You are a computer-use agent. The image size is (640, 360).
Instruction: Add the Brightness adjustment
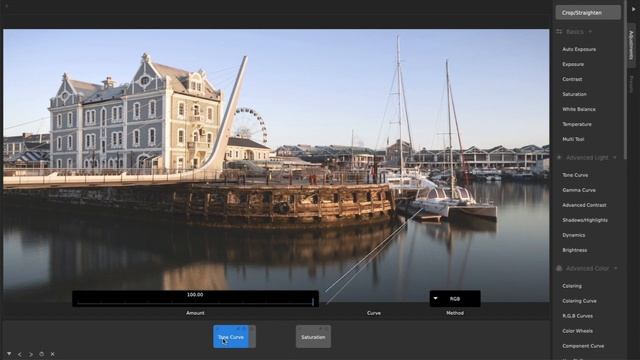pyautogui.click(x=575, y=250)
